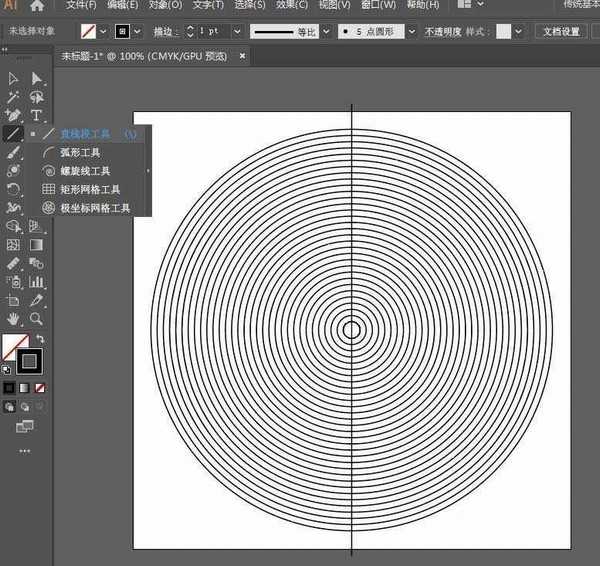Click the Home icon in top bar

37,5
